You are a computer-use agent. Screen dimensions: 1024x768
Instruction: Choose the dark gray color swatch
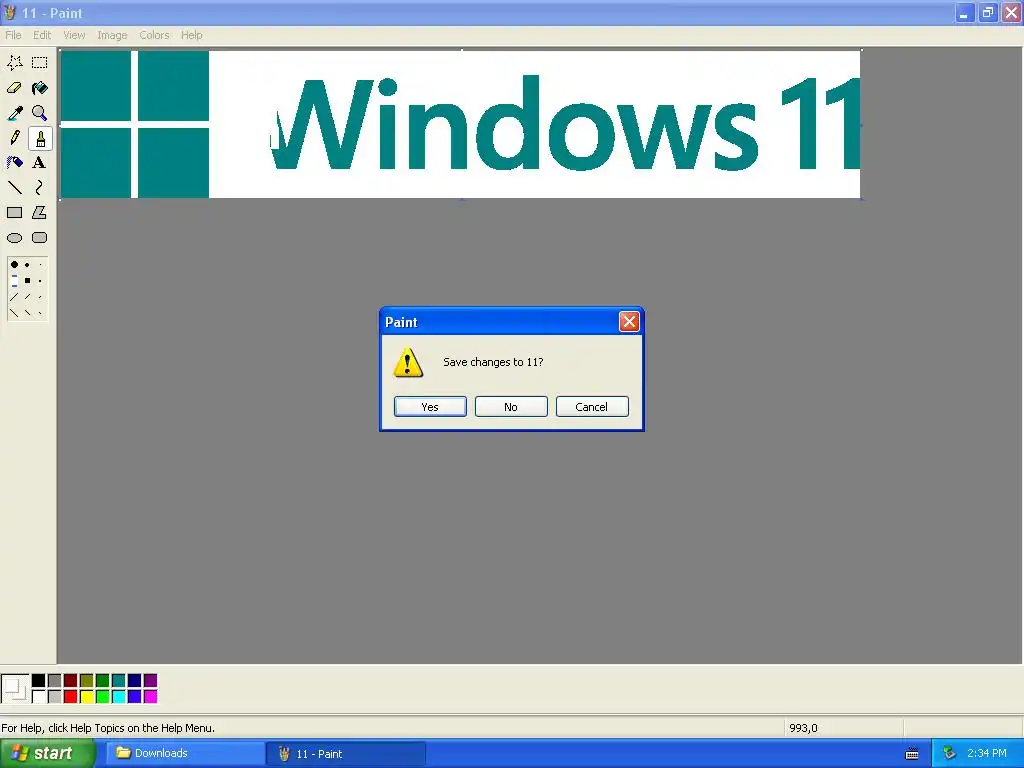click(55, 681)
